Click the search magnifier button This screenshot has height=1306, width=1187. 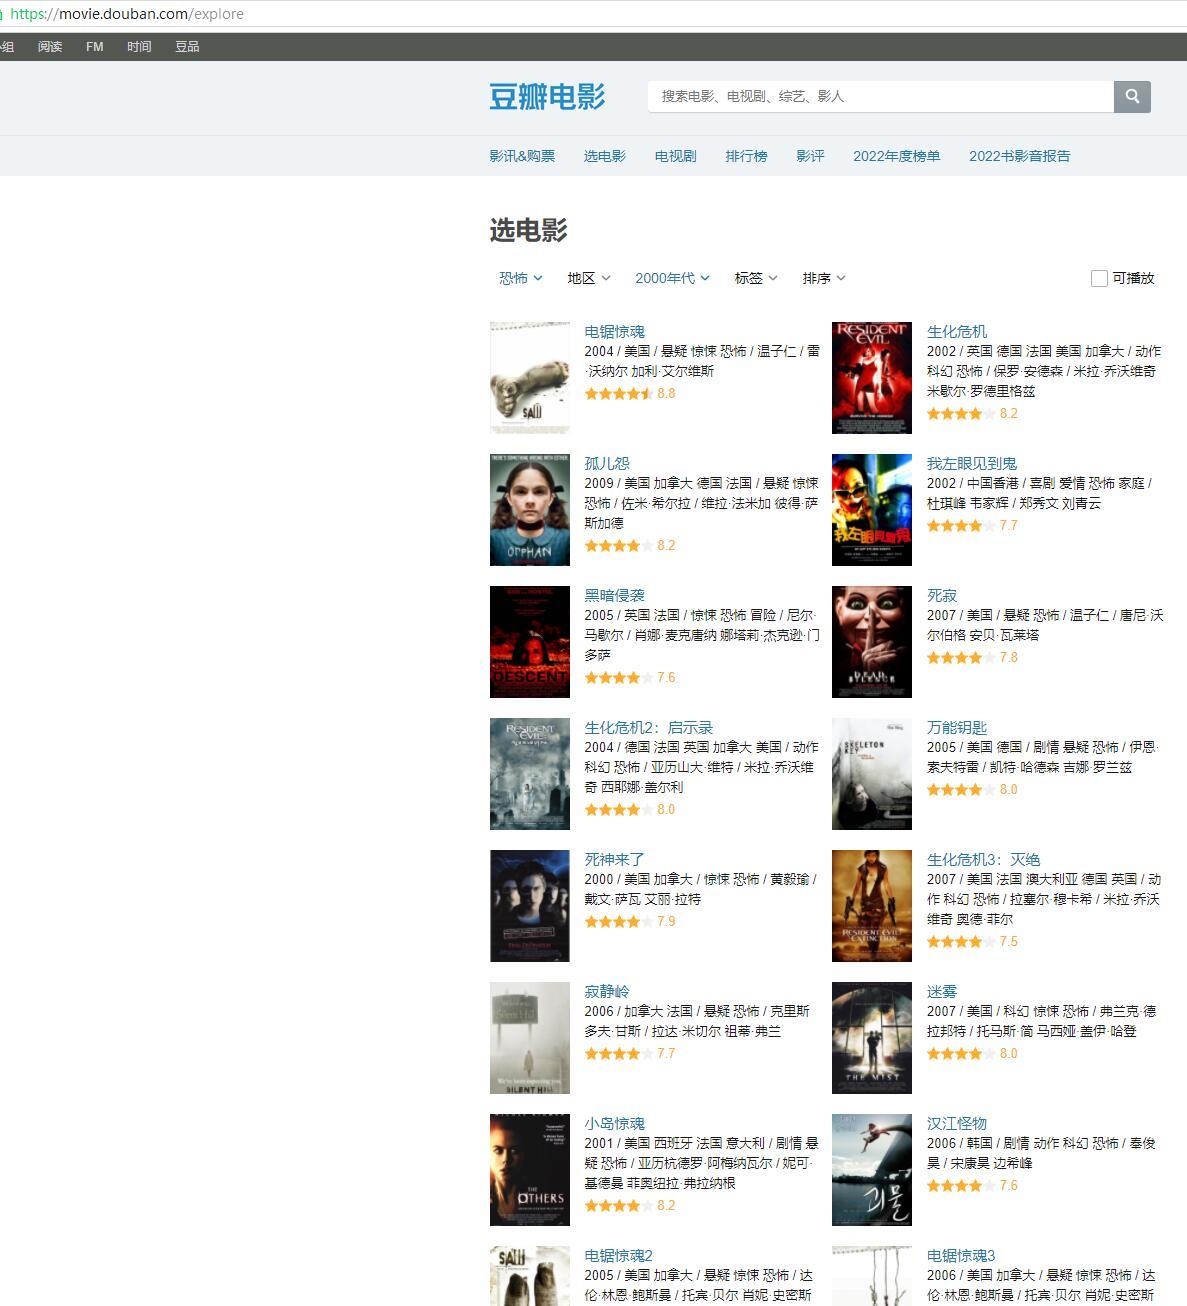1132,96
